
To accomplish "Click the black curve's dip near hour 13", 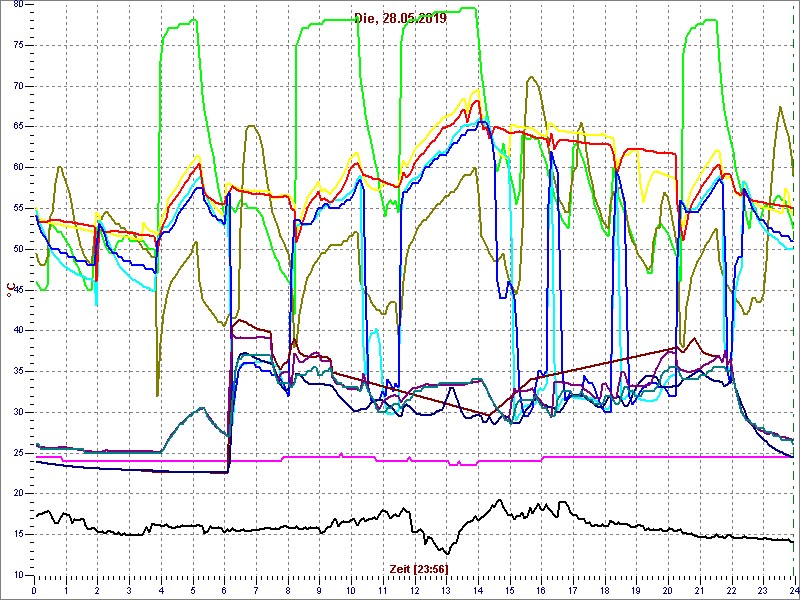I will (446, 552).
